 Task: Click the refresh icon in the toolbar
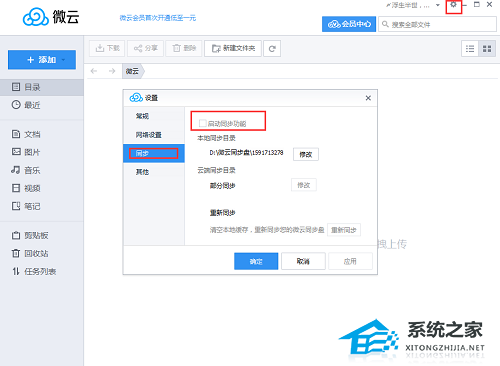pyautogui.click(x=272, y=49)
